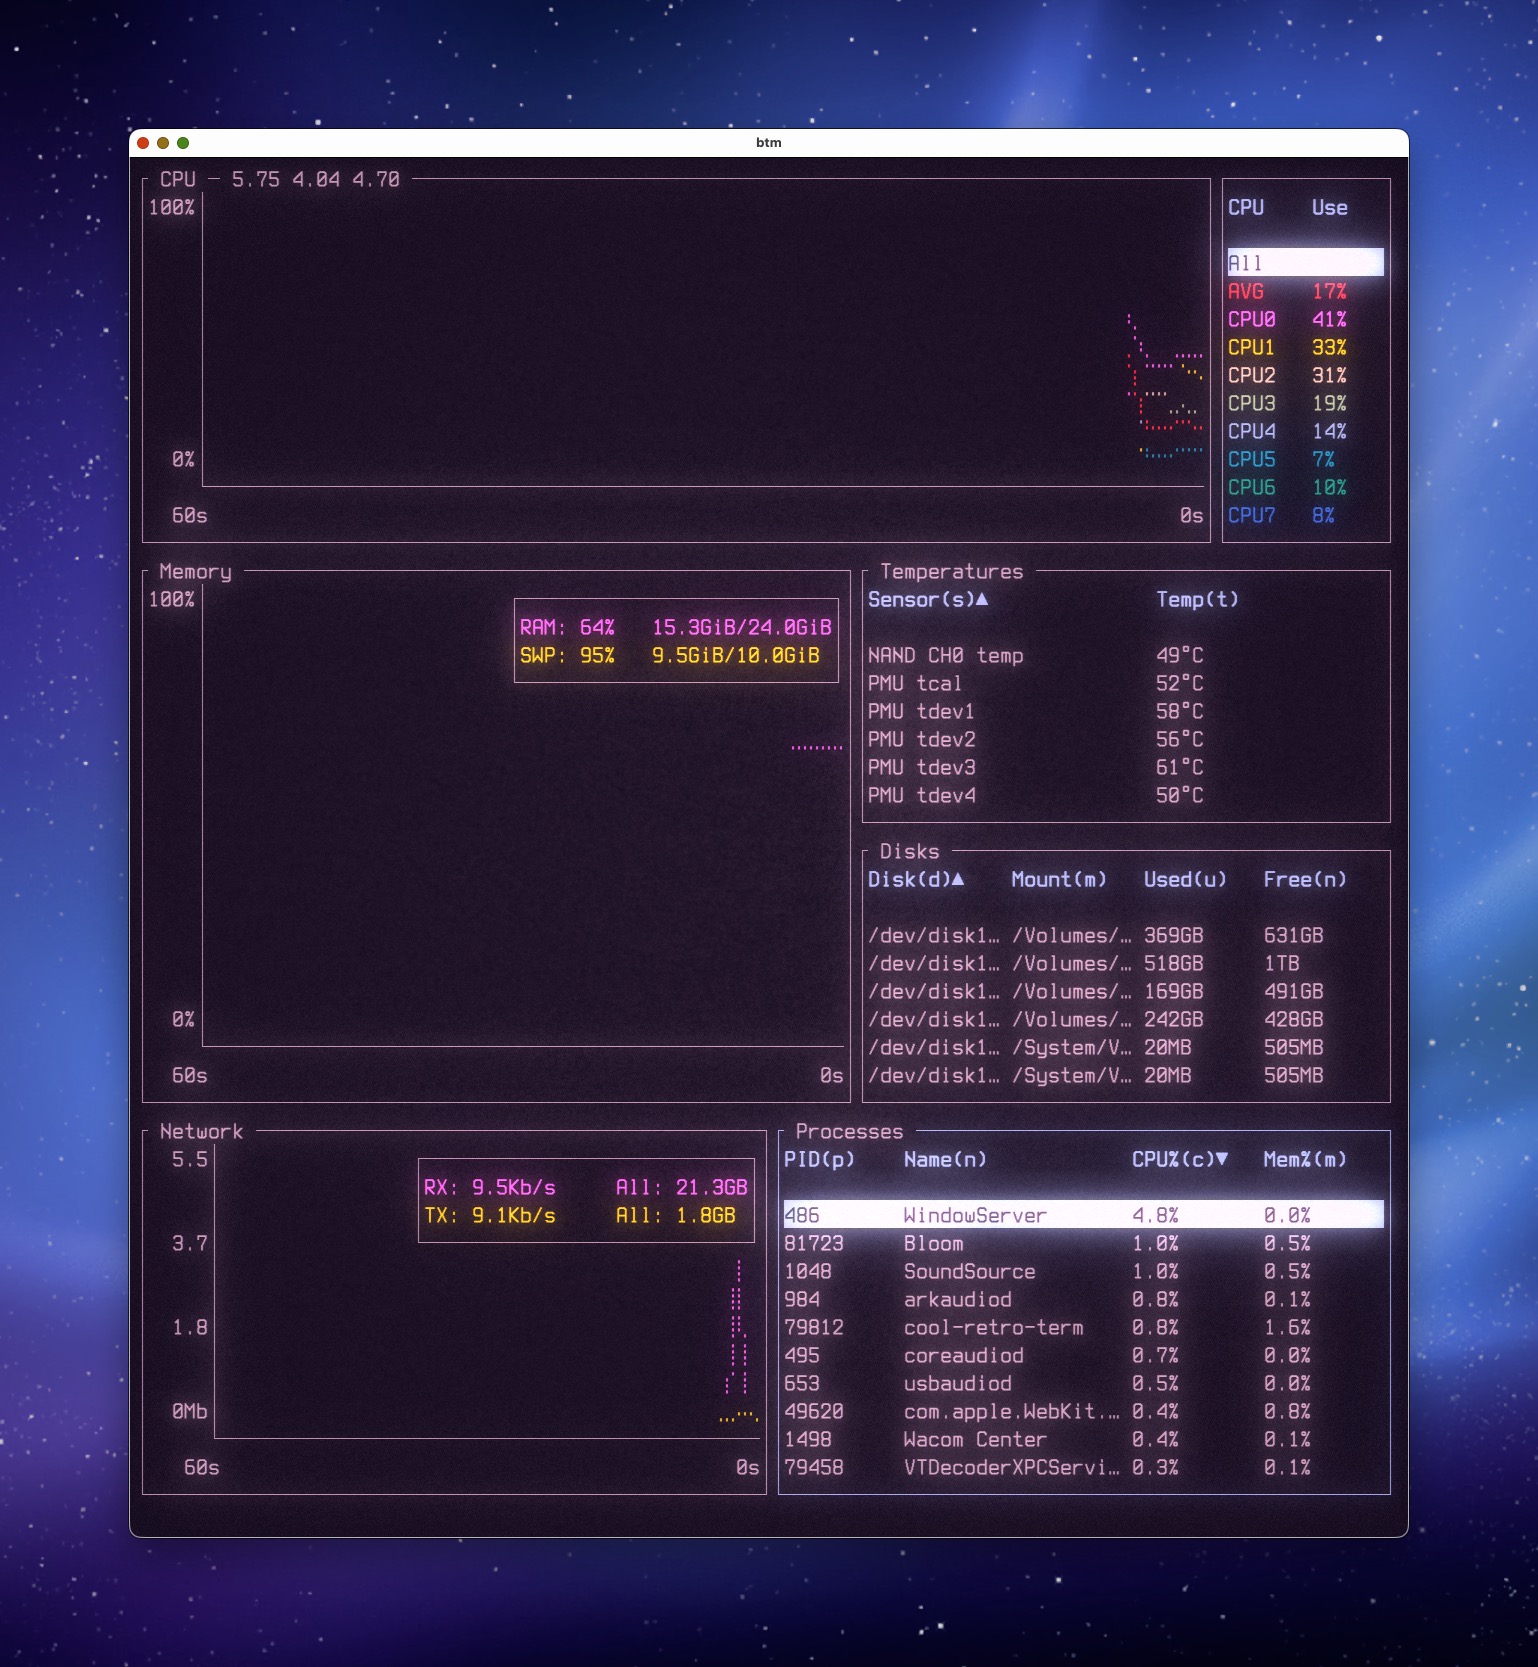Screen dimensions: 1538x1667
Task: Click the Name(n) column header
Action: coord(945,1160)
